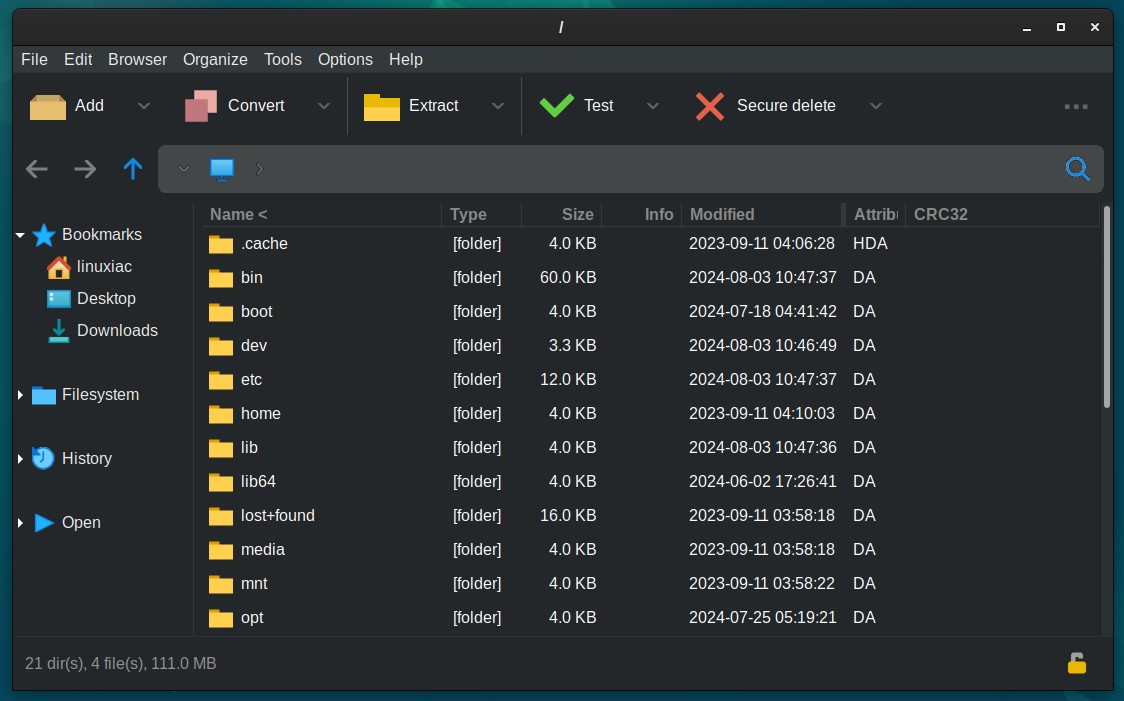Viewport: 1124px width, 701px height.
Task: Click the Desktop bookmark icon
Action: (59, 299)
